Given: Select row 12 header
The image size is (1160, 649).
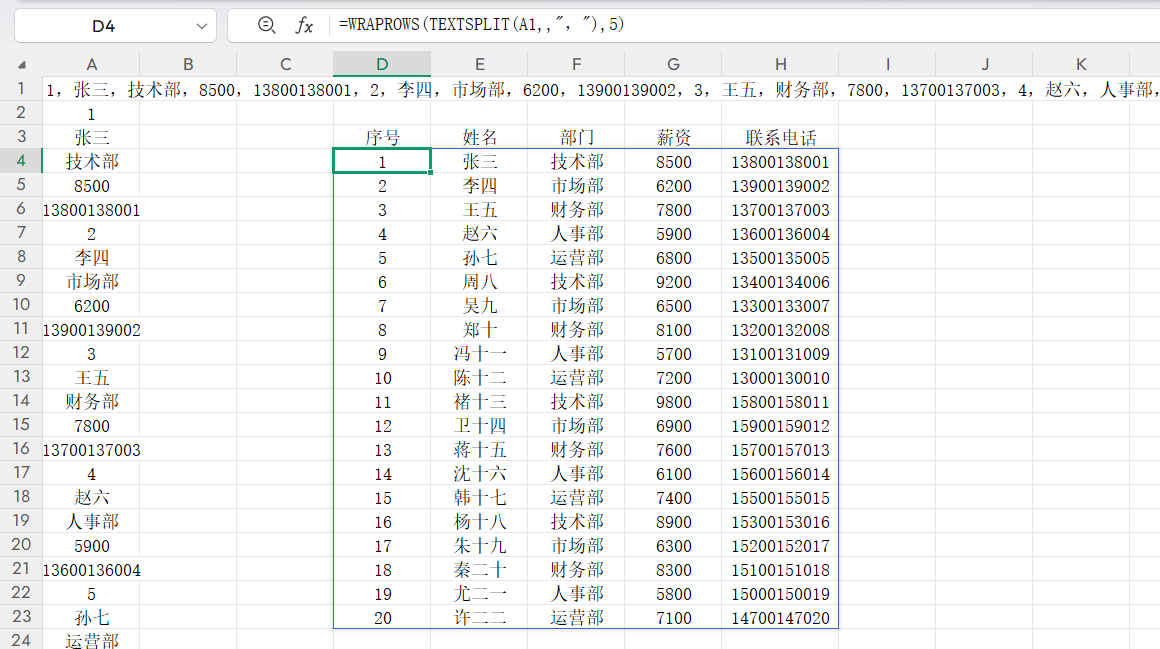Looking at the screenshot, I should click(x=21, y=354).
